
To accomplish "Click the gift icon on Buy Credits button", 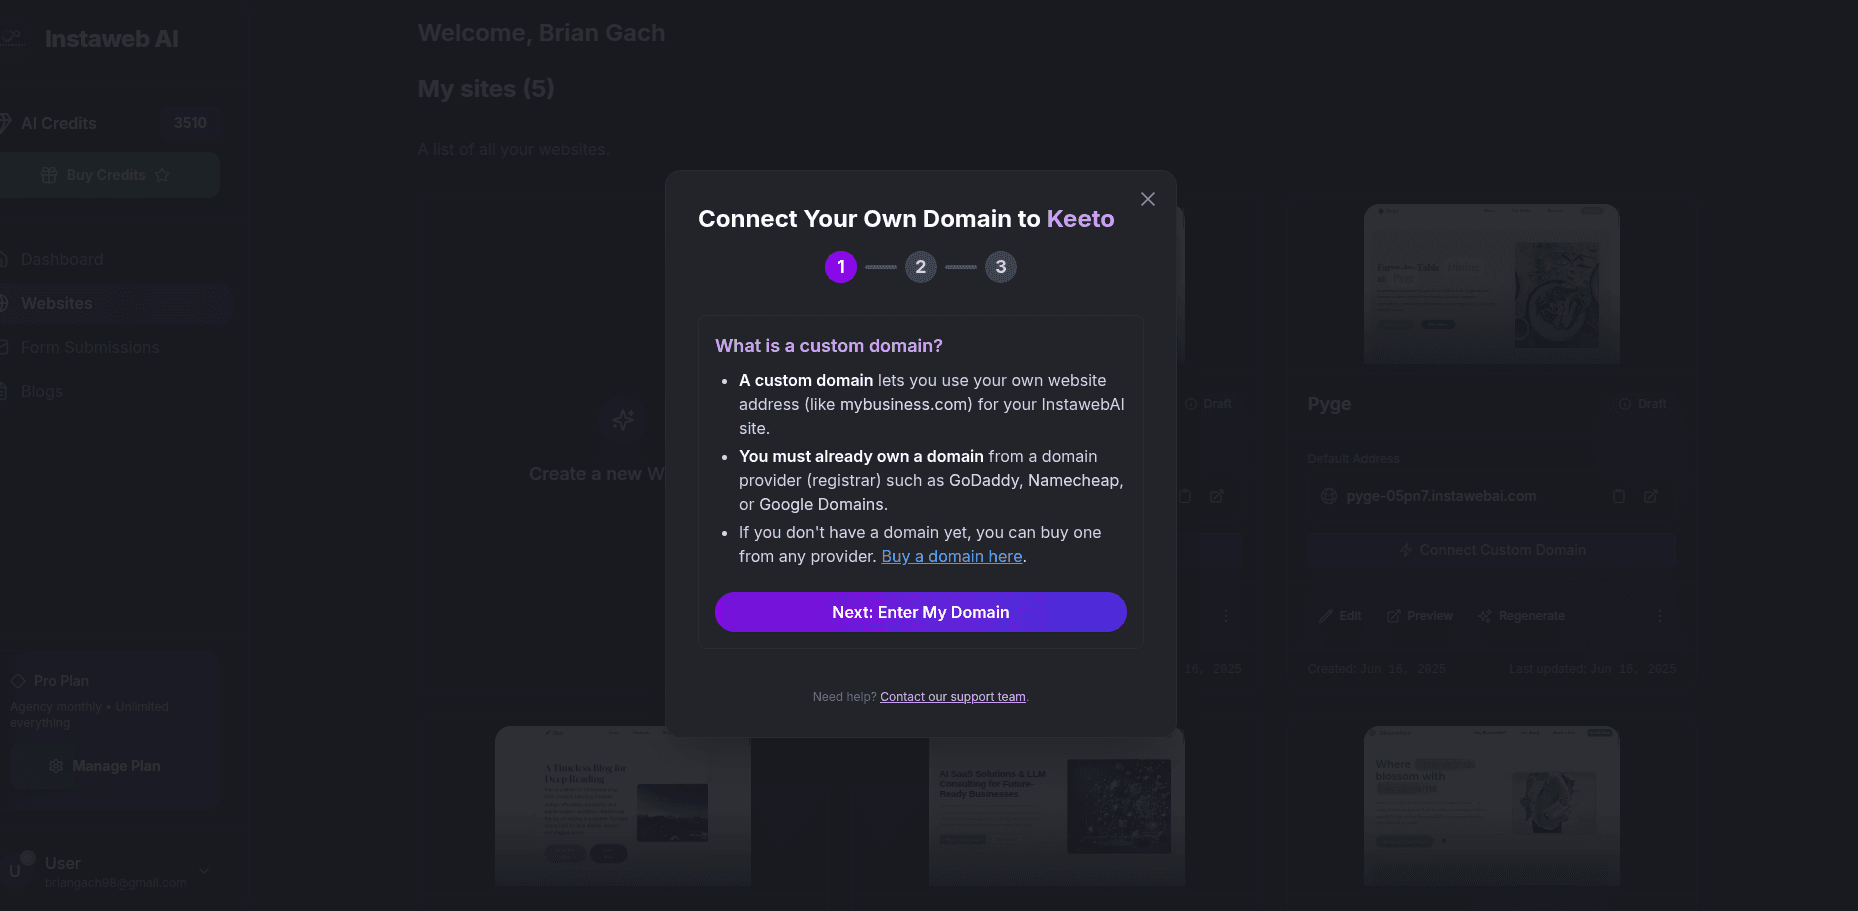I will click(x=48, y=174).
